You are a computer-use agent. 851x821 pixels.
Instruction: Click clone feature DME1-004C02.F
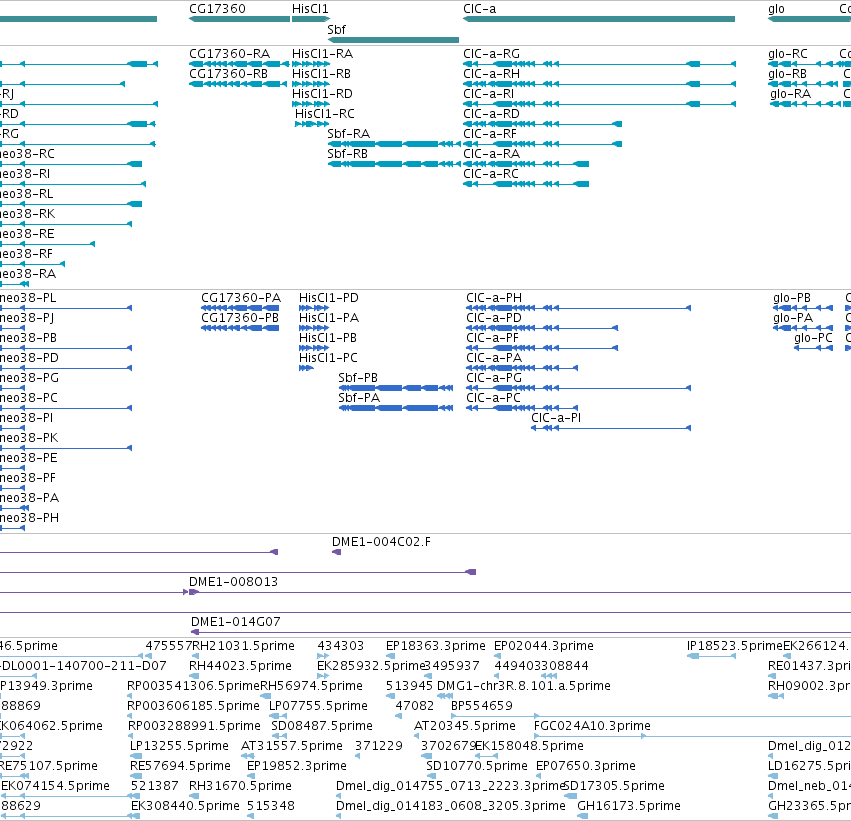click(336, 552)
